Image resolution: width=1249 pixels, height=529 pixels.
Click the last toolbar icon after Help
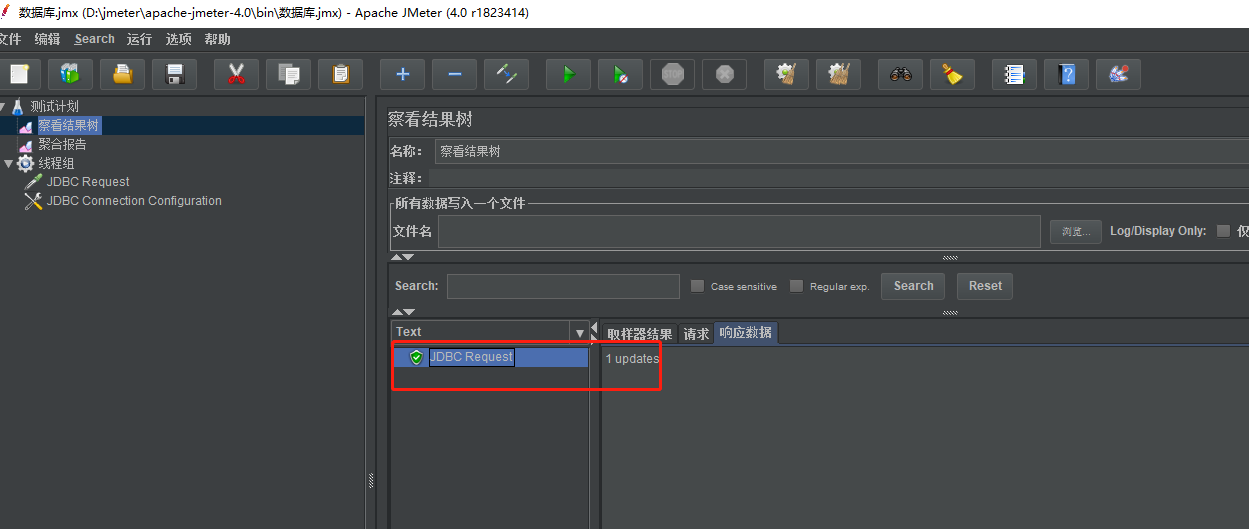[1118, 74]
